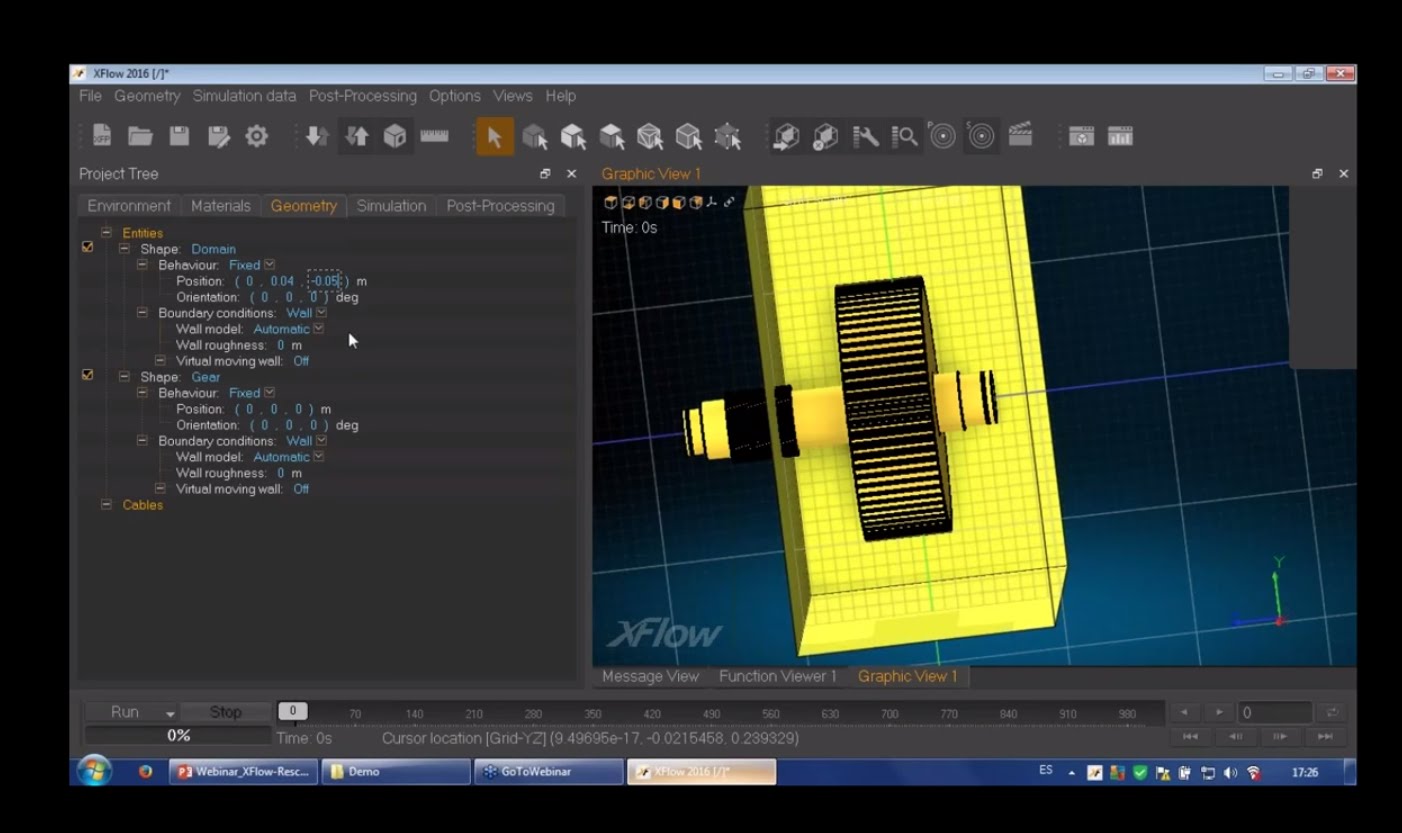Click the down-arrow import geometry icon
This screenshot has height=833, width=1402.
pyautogui.click(x=317, y=137)
